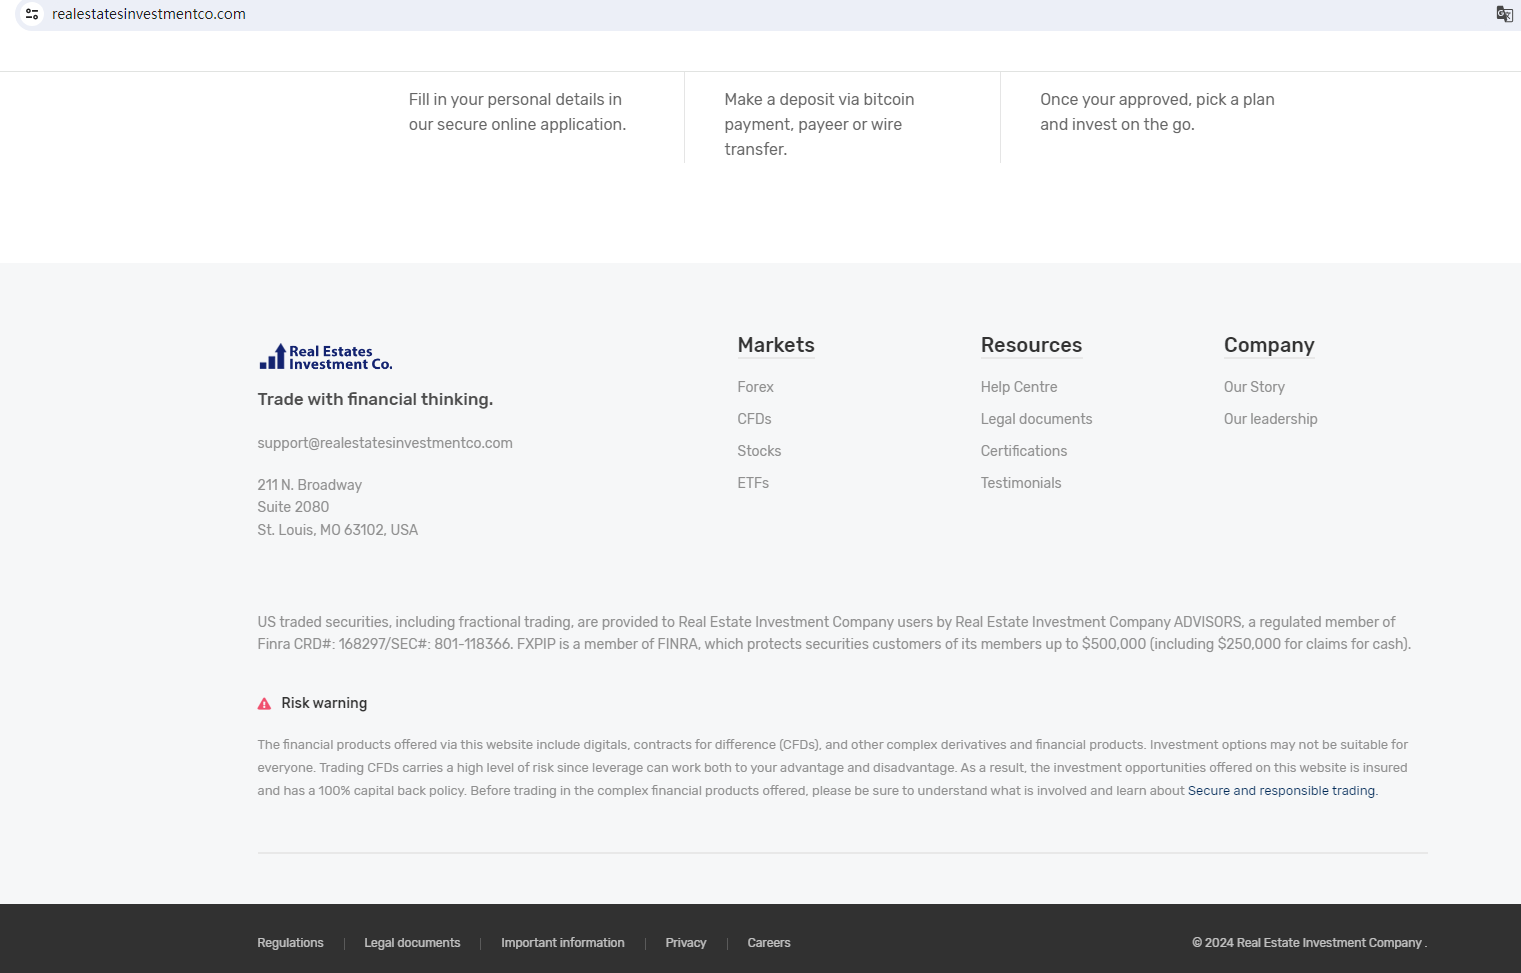Image resolution: width=1521 pixels, height=973 pixels.
Task: Open the Testimonials link
Action: tap(1020, 483)
